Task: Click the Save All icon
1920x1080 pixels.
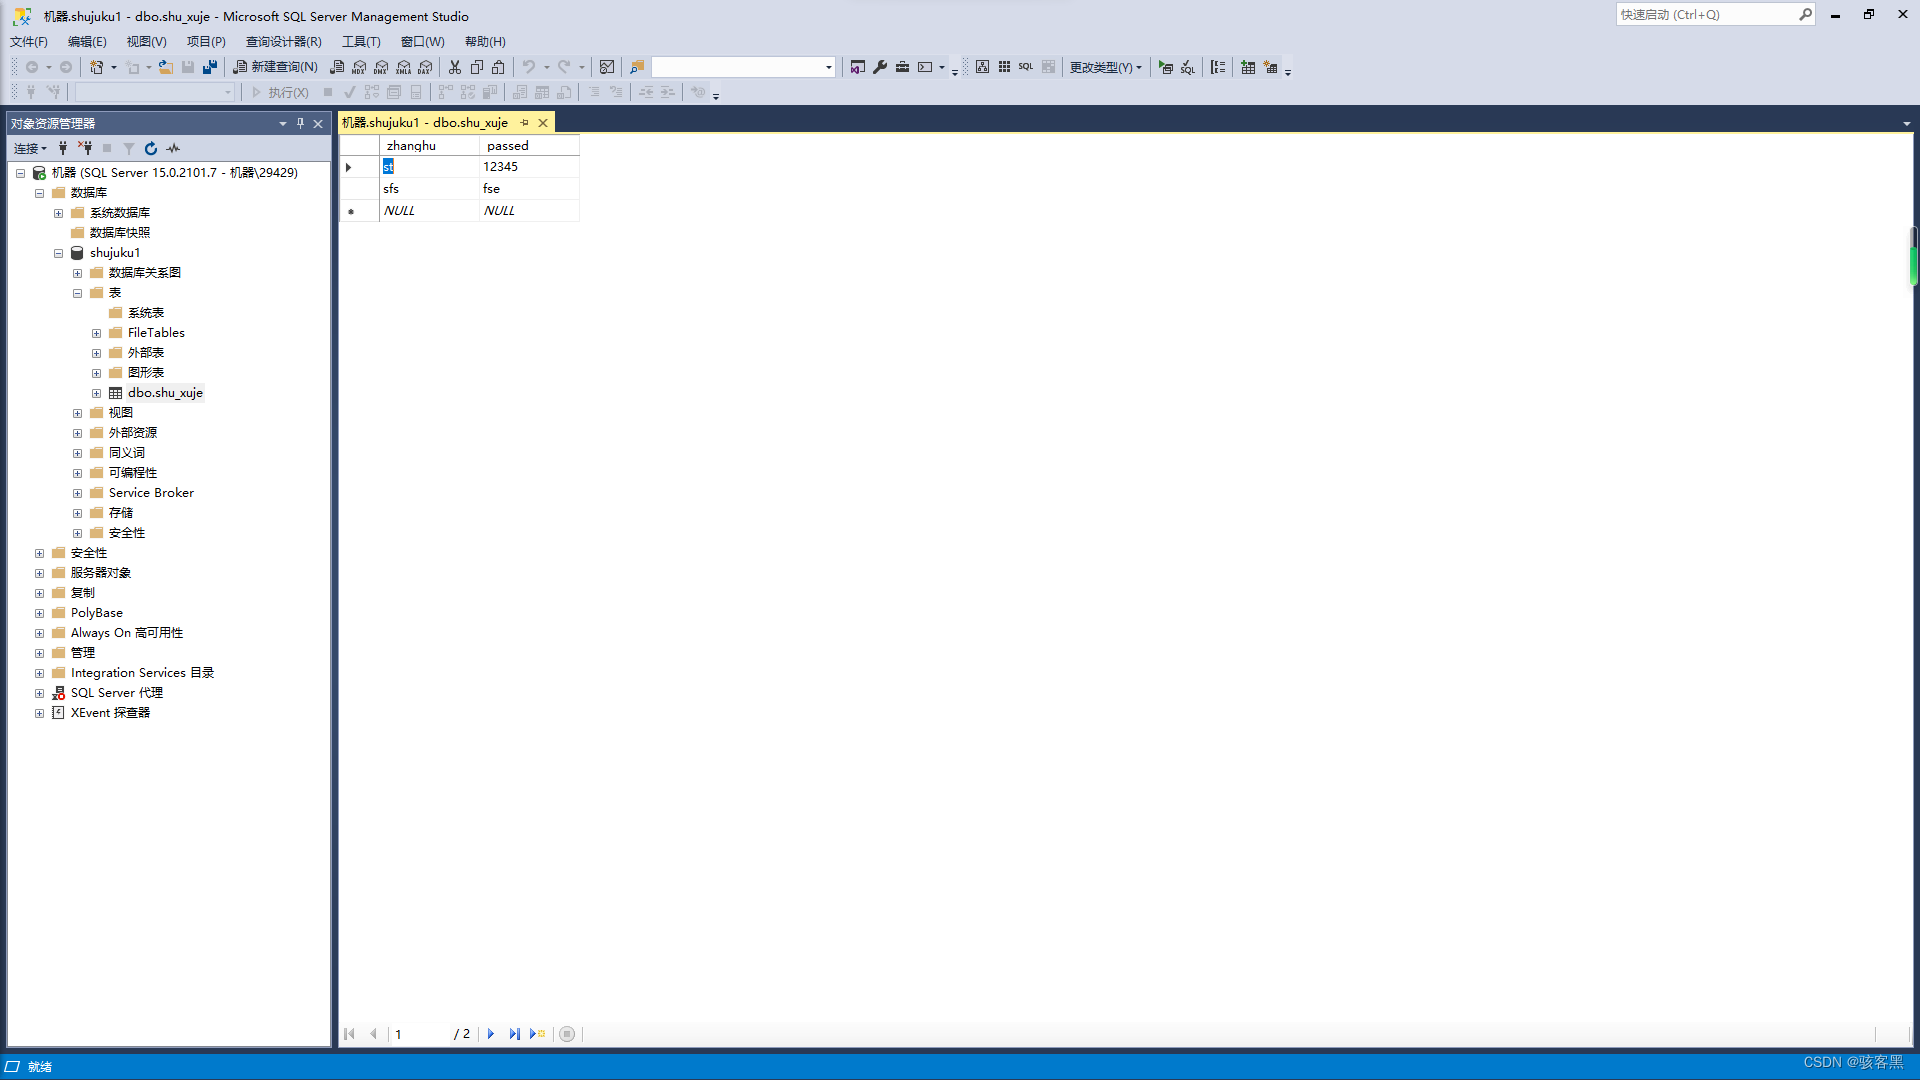Action: [x=210, y=67]
